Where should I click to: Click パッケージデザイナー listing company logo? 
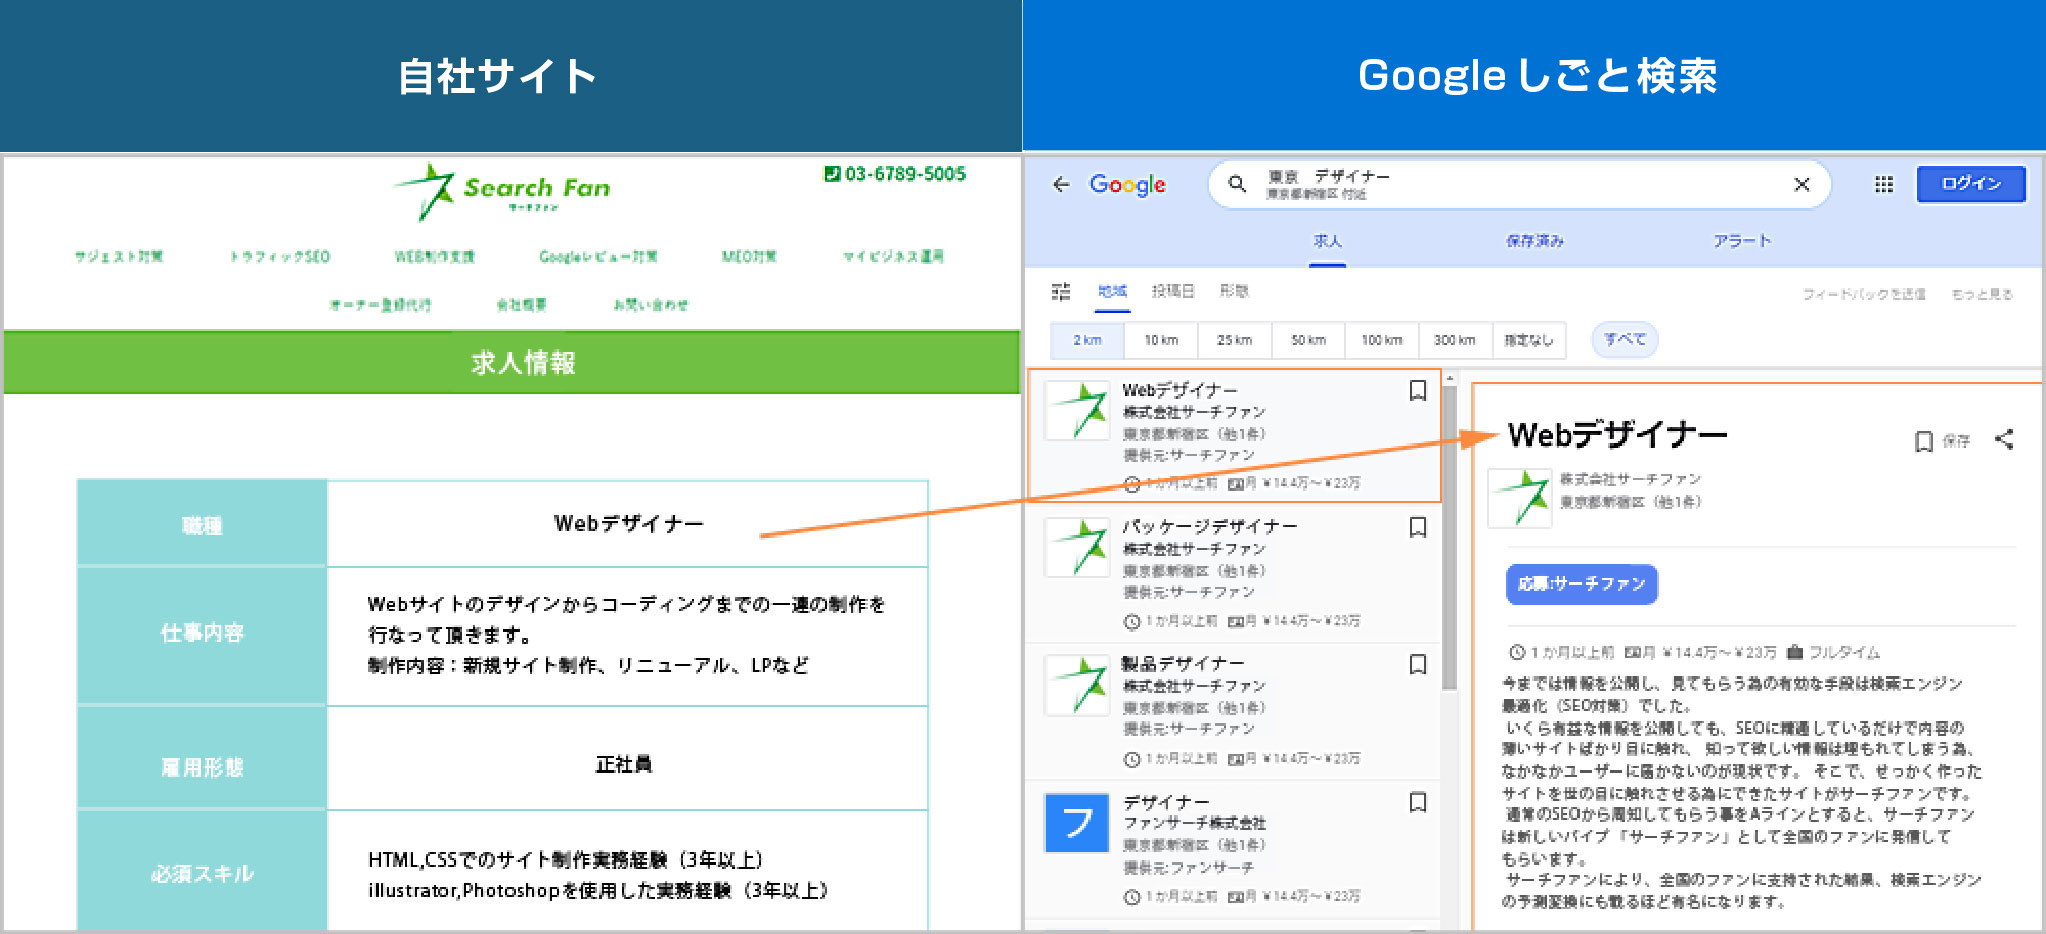1077,547
